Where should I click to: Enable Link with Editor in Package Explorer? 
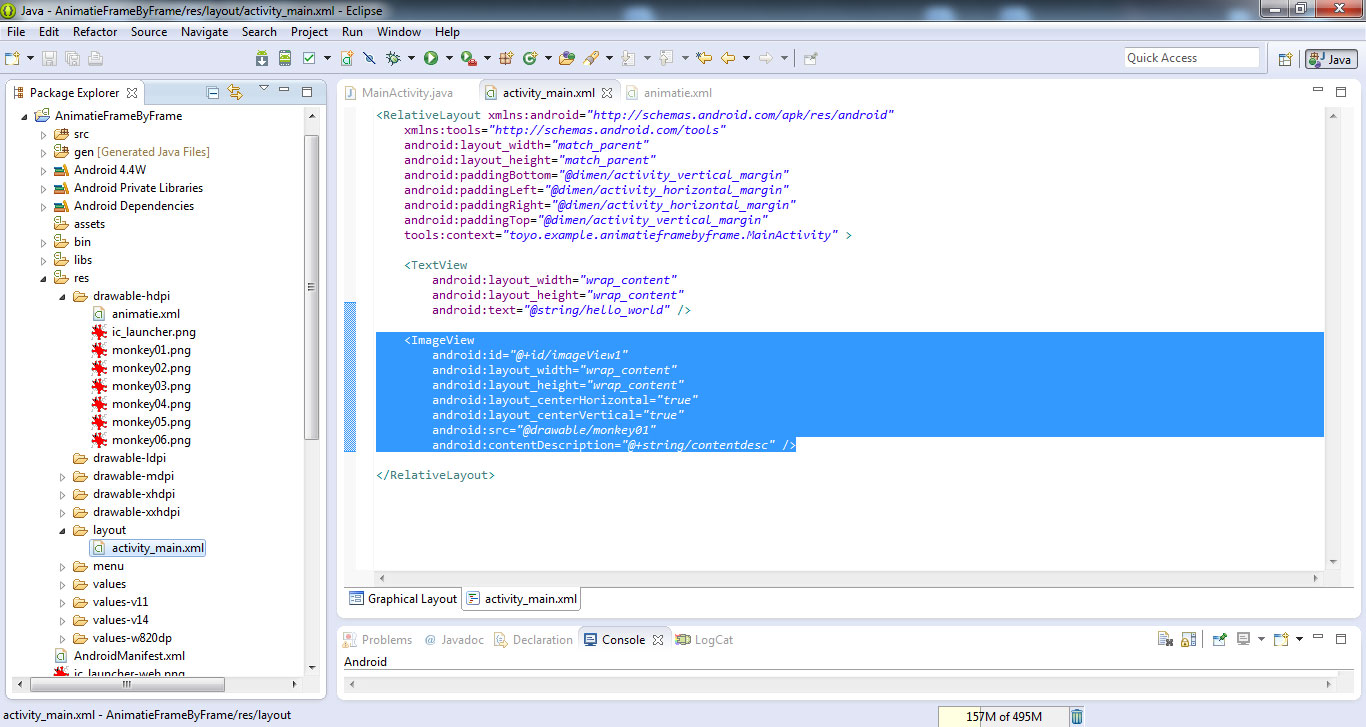[235, 92]
